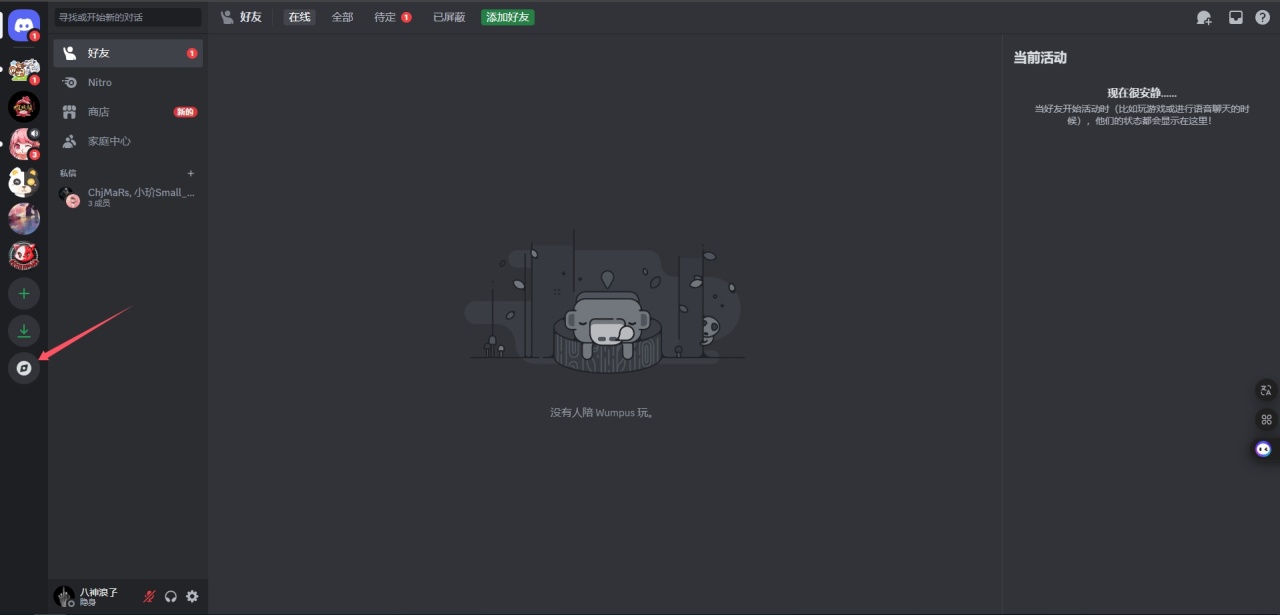Open Nitro page in sidebar
This screenshot has width=1280, height=615.
click(128, 82)
